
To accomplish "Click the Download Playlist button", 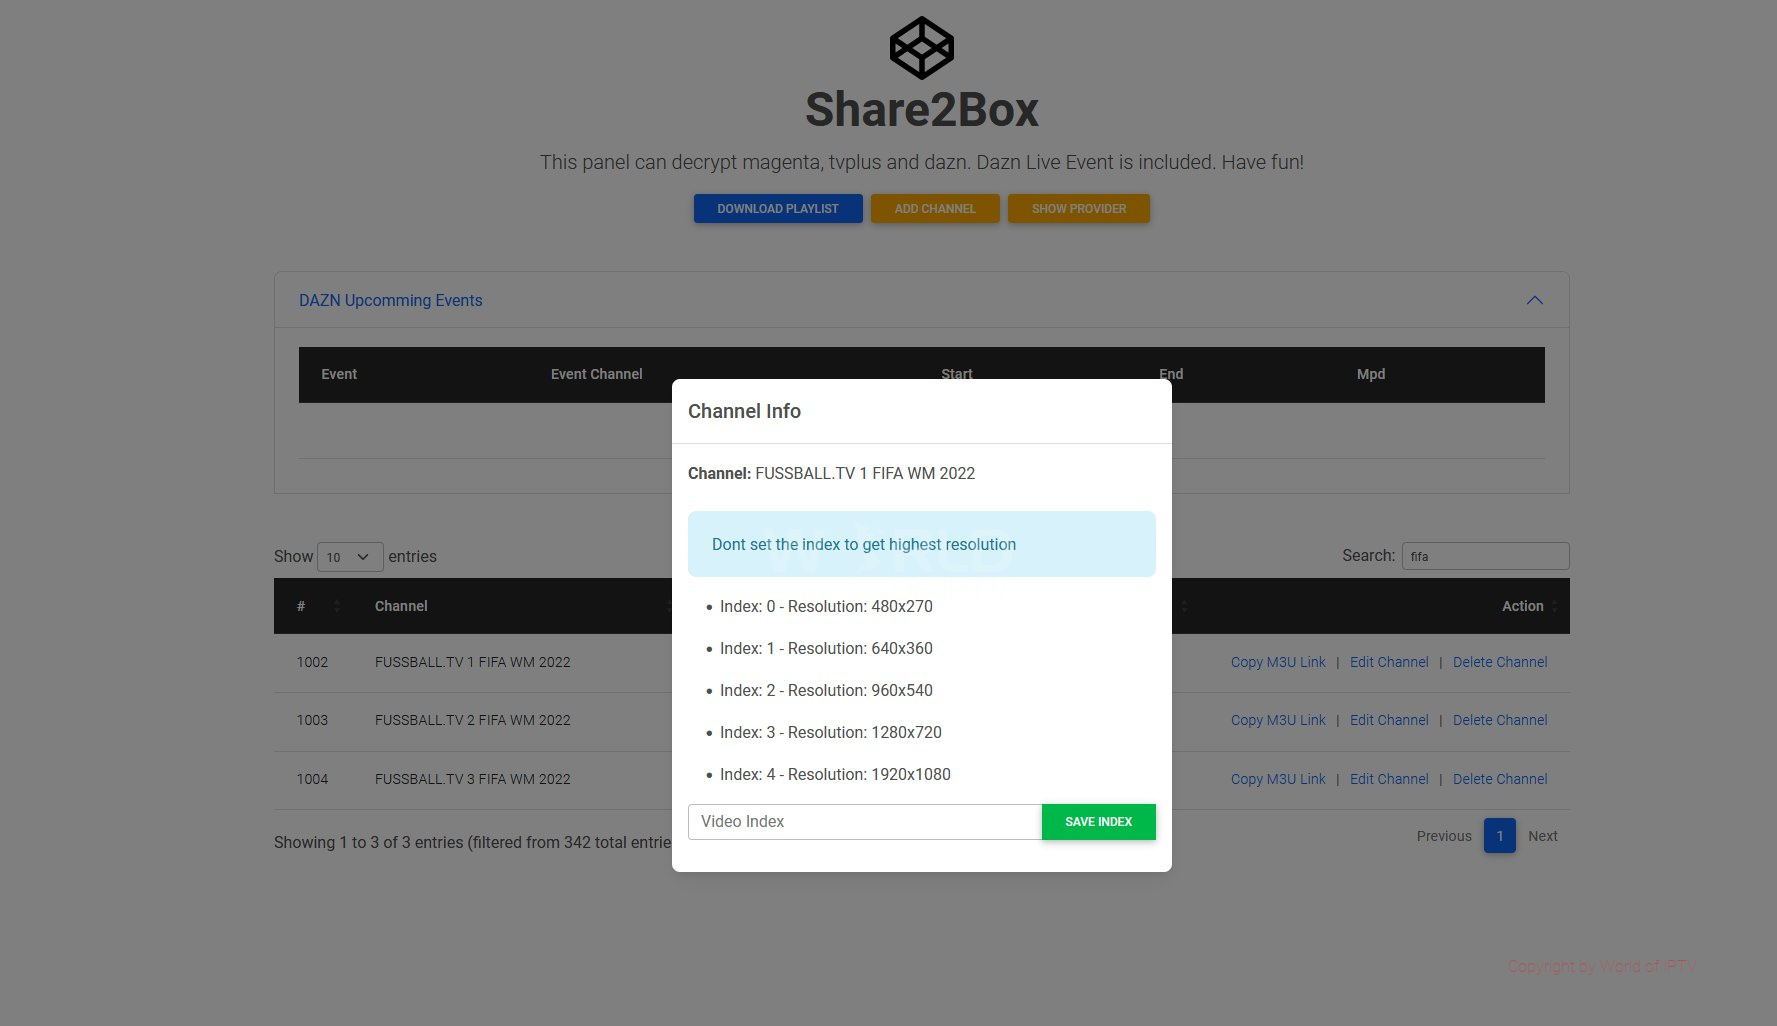I will [777, 209].
